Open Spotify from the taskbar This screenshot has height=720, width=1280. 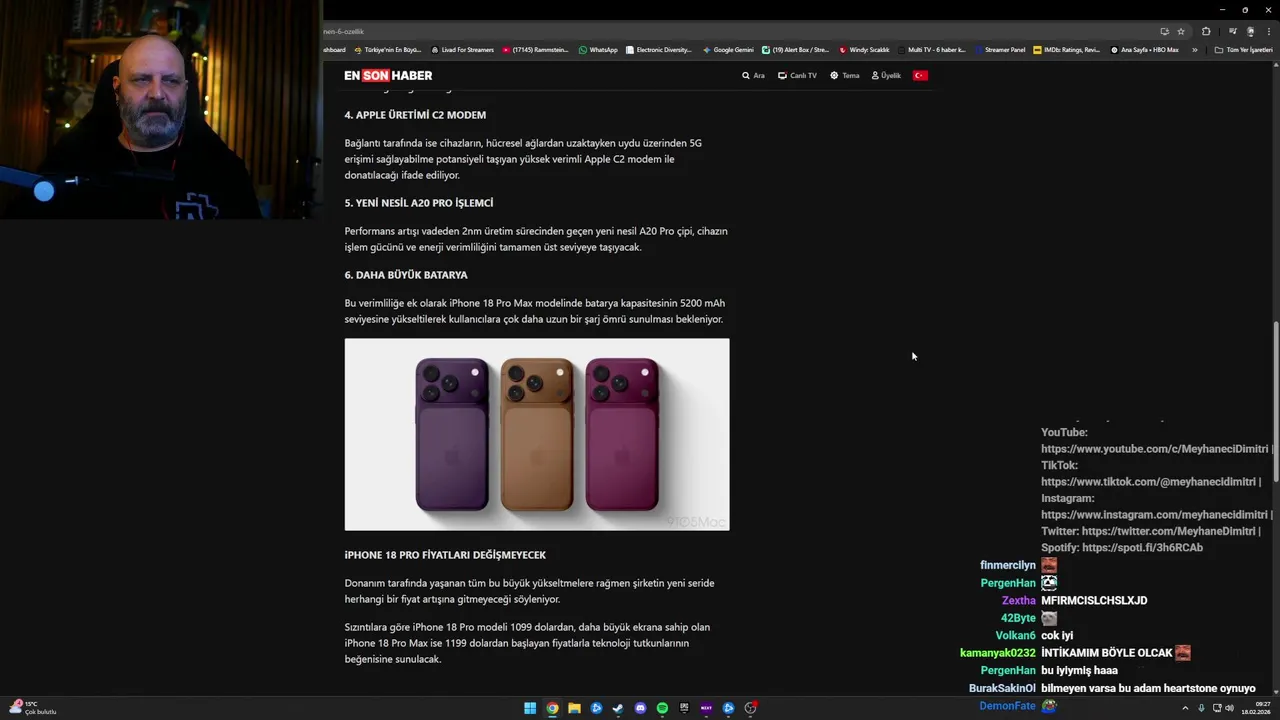pyautogui.click(x=662, y=708)
